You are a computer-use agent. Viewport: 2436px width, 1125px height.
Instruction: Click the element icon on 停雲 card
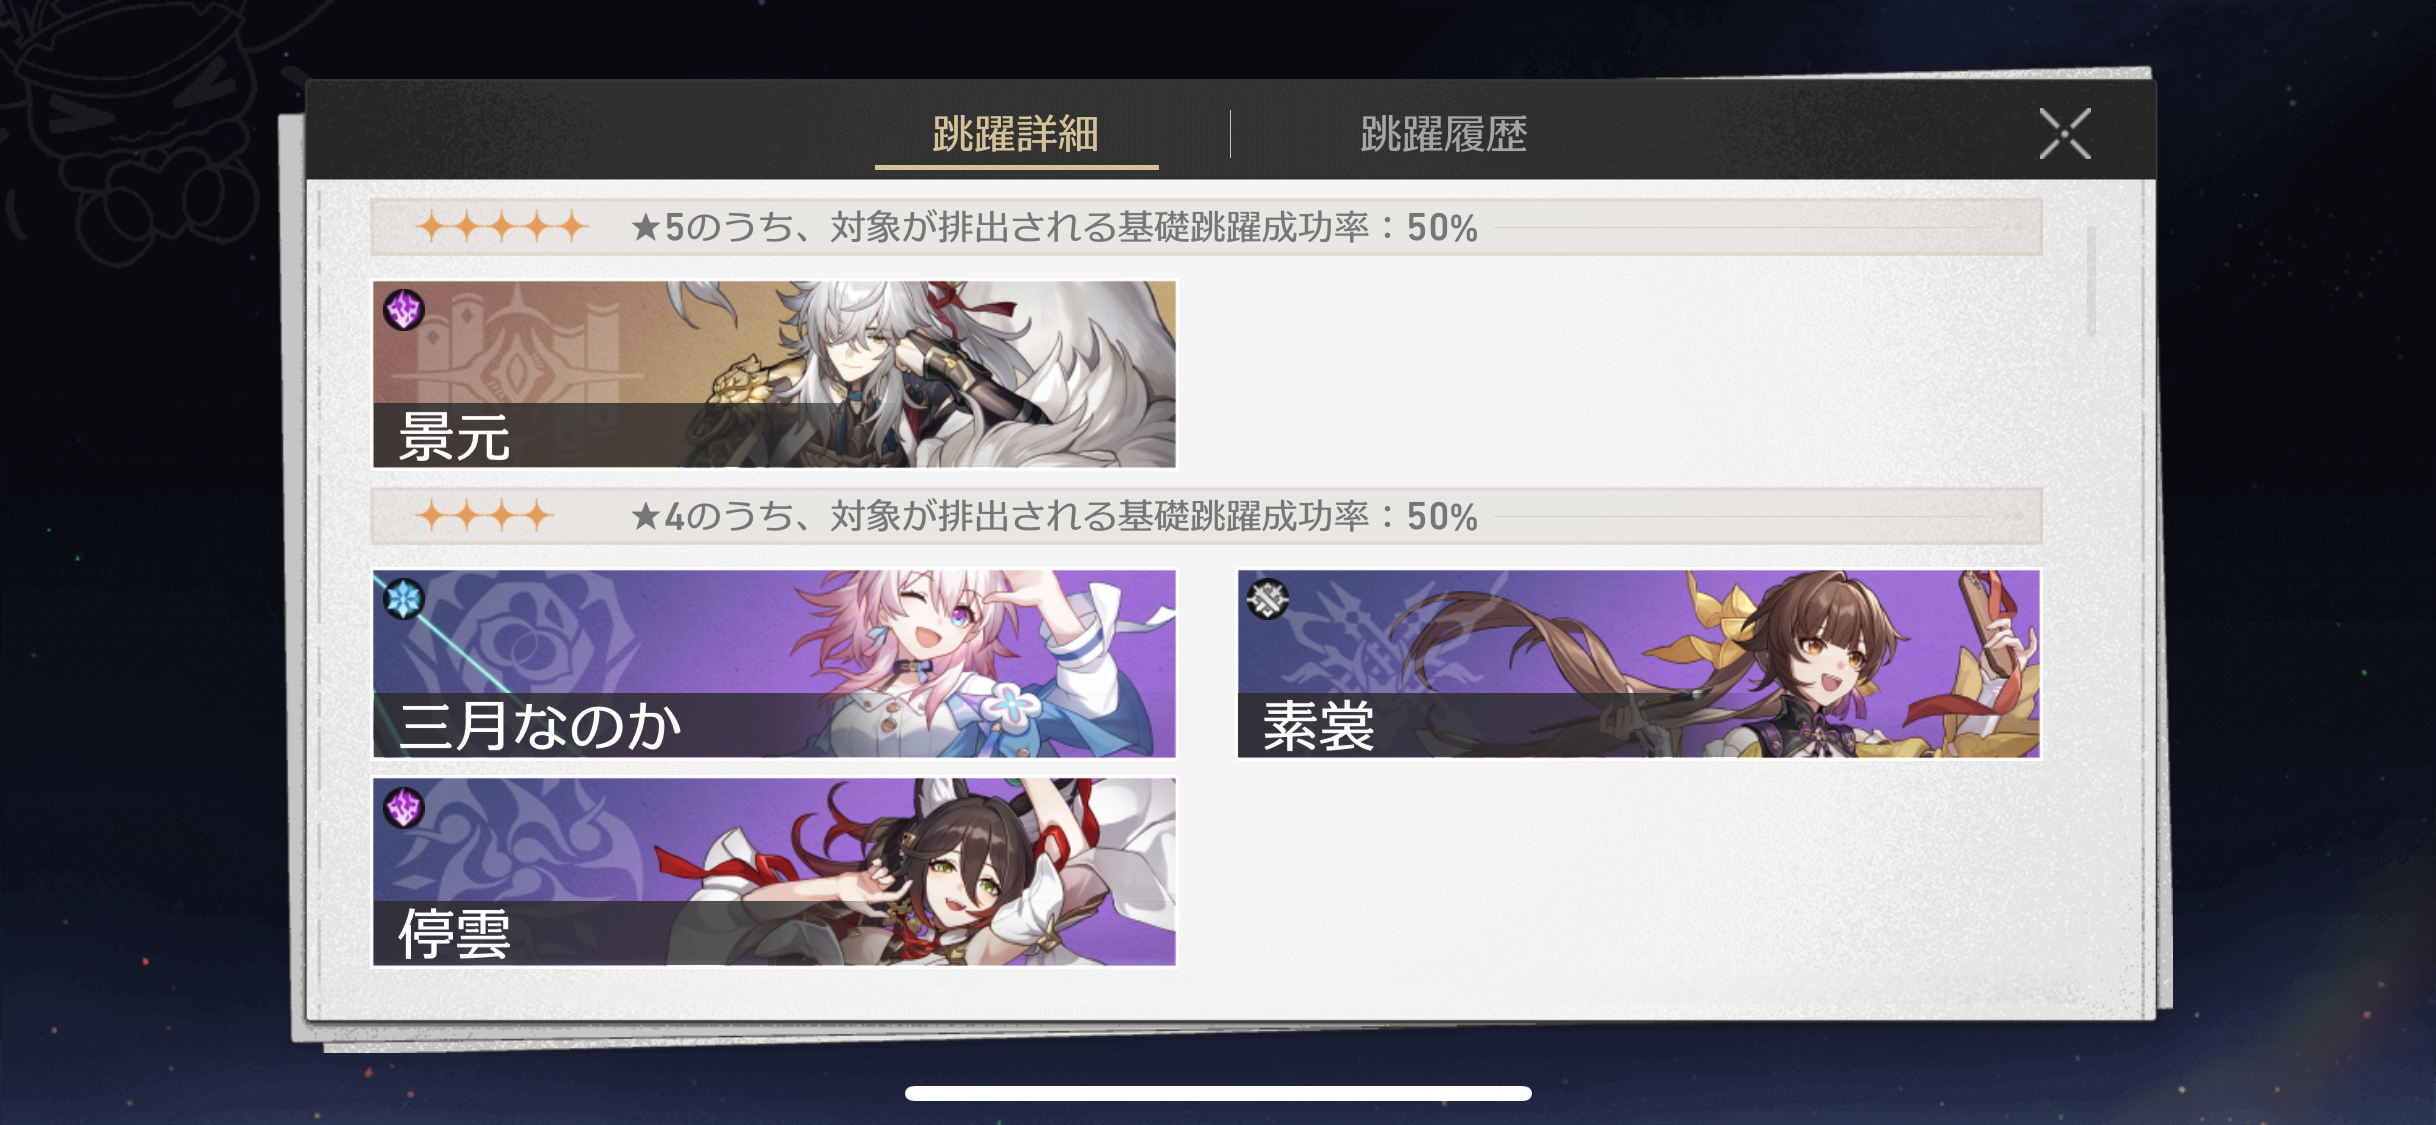coord(404,807)
